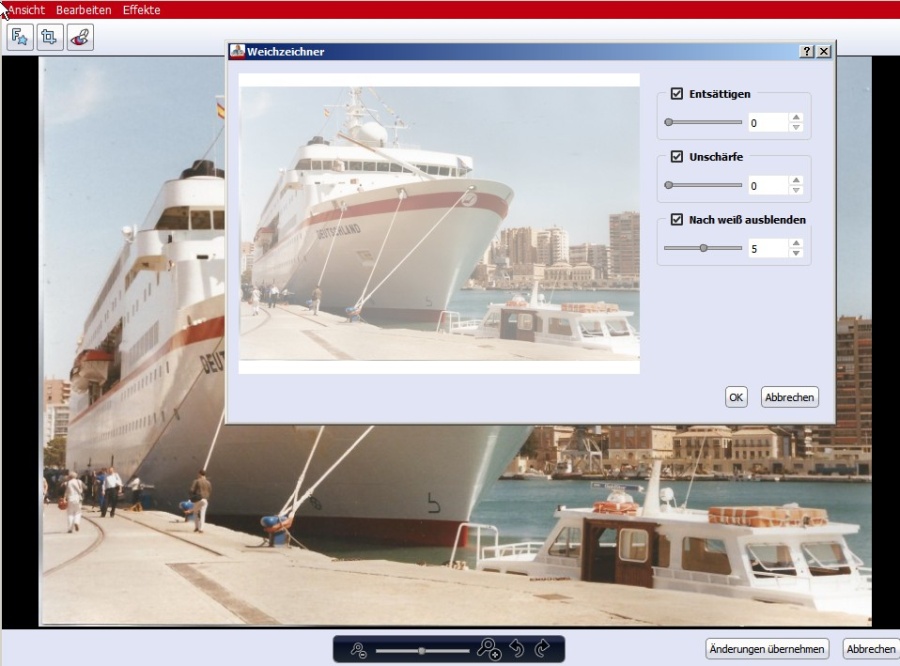Click Abbrechen in the bottom bar
Image resolution: width=900 pixels, height=666 pixels.
[x=871, y=649]
